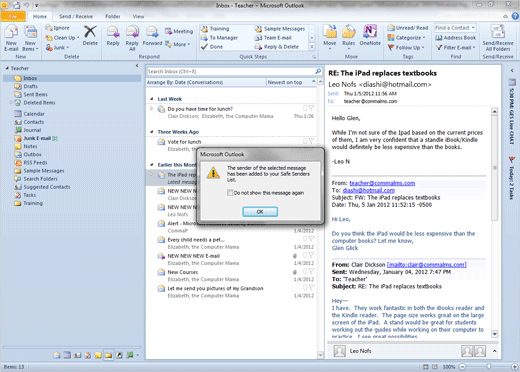Open the Categorize dropdown

tap(406, 38)
